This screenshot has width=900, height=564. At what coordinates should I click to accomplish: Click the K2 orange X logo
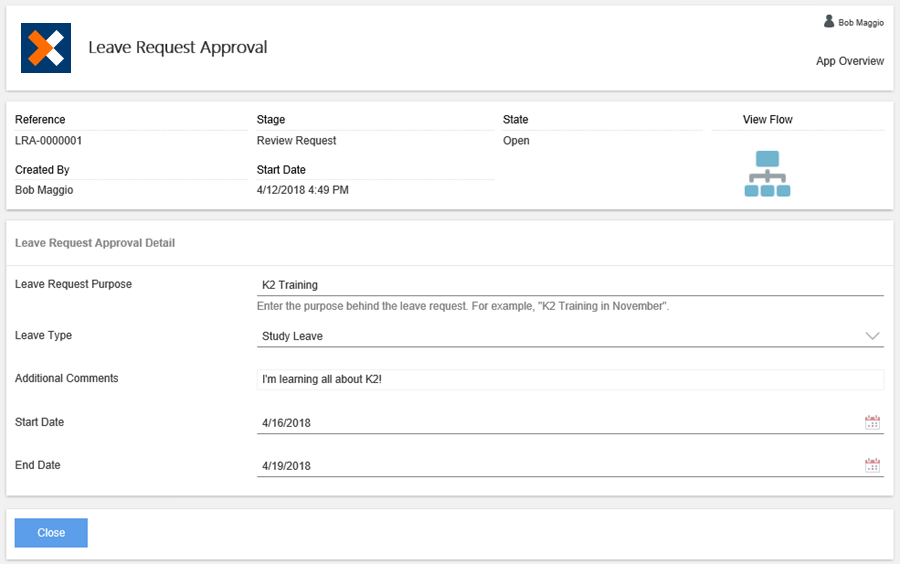click(46, 48)
